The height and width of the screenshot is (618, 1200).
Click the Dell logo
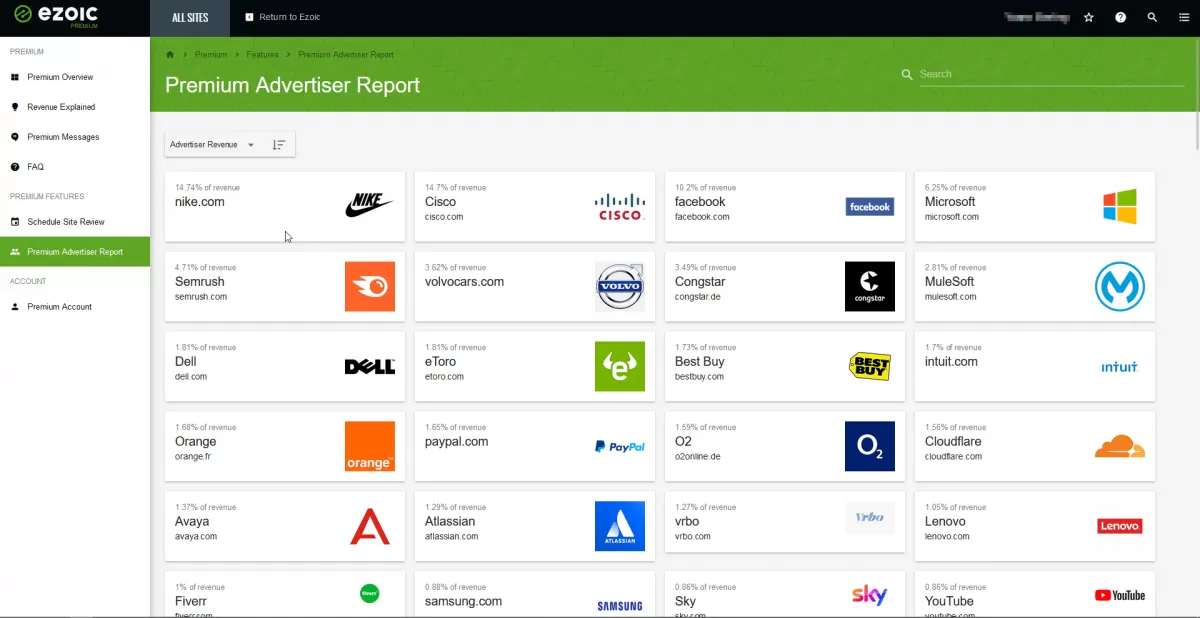(x=370, y=367)
